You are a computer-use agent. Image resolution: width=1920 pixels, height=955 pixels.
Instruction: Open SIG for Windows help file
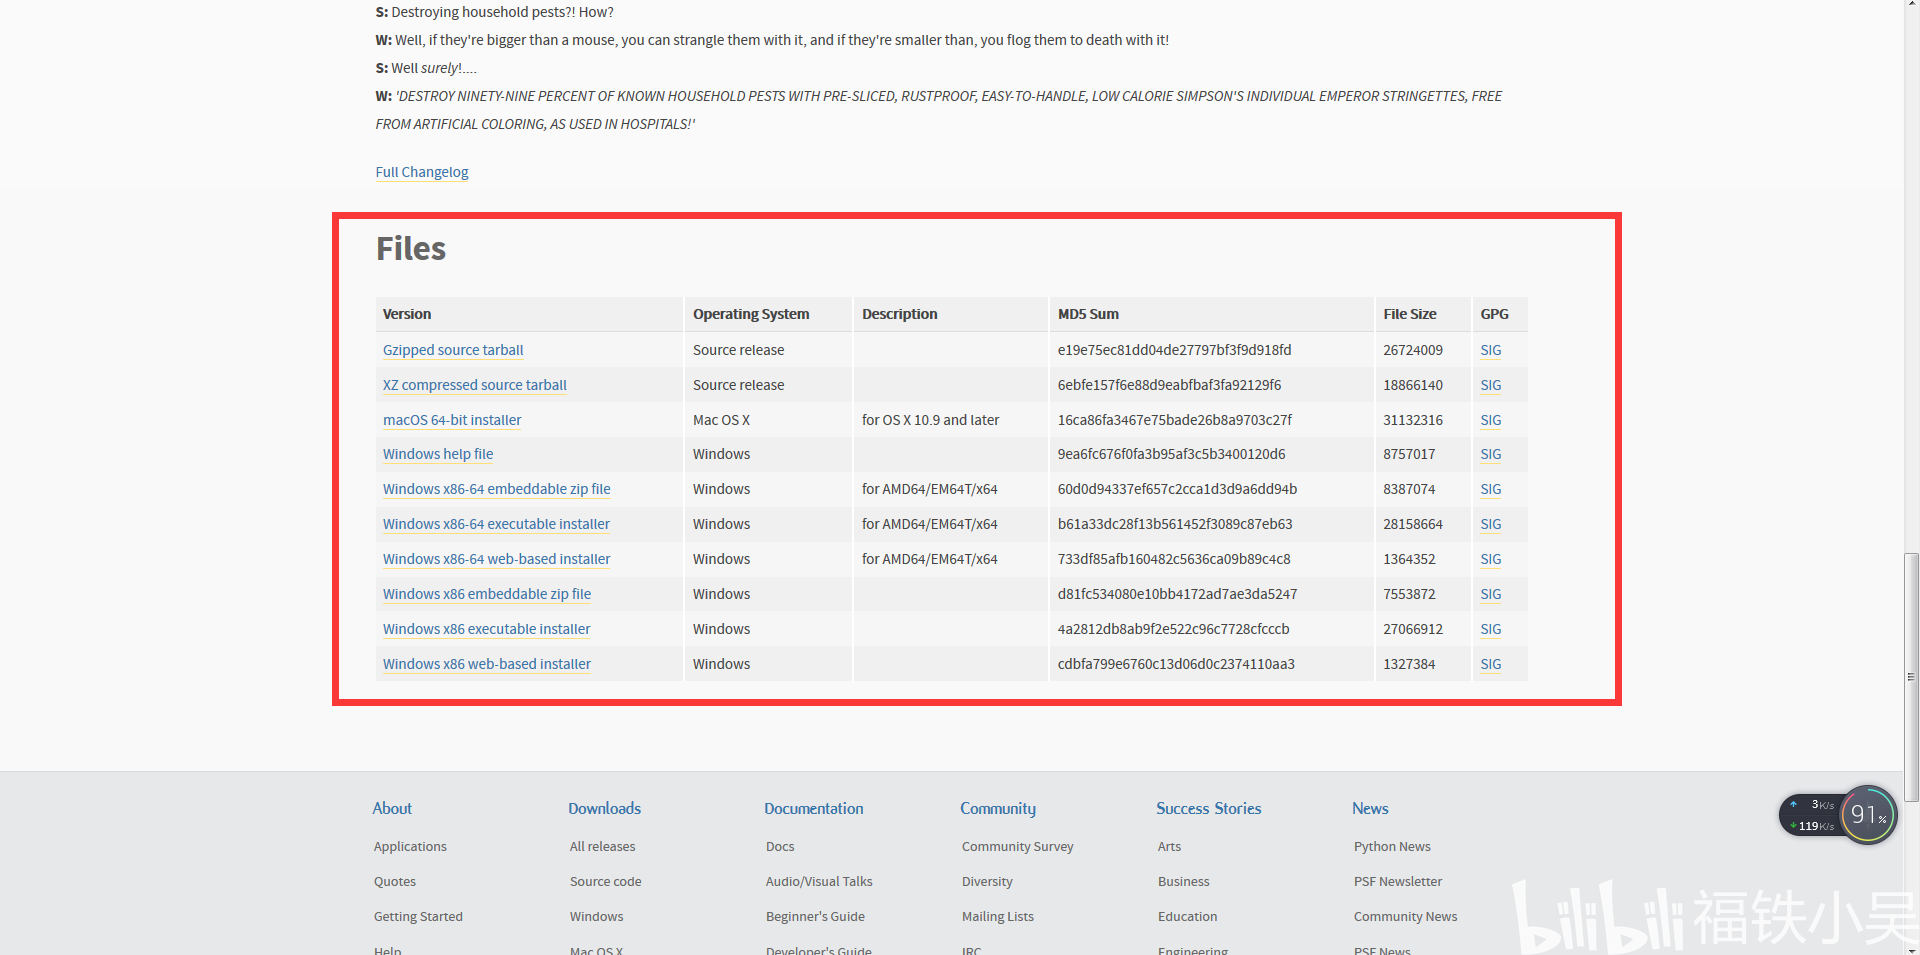click(x=1491, y=454)
